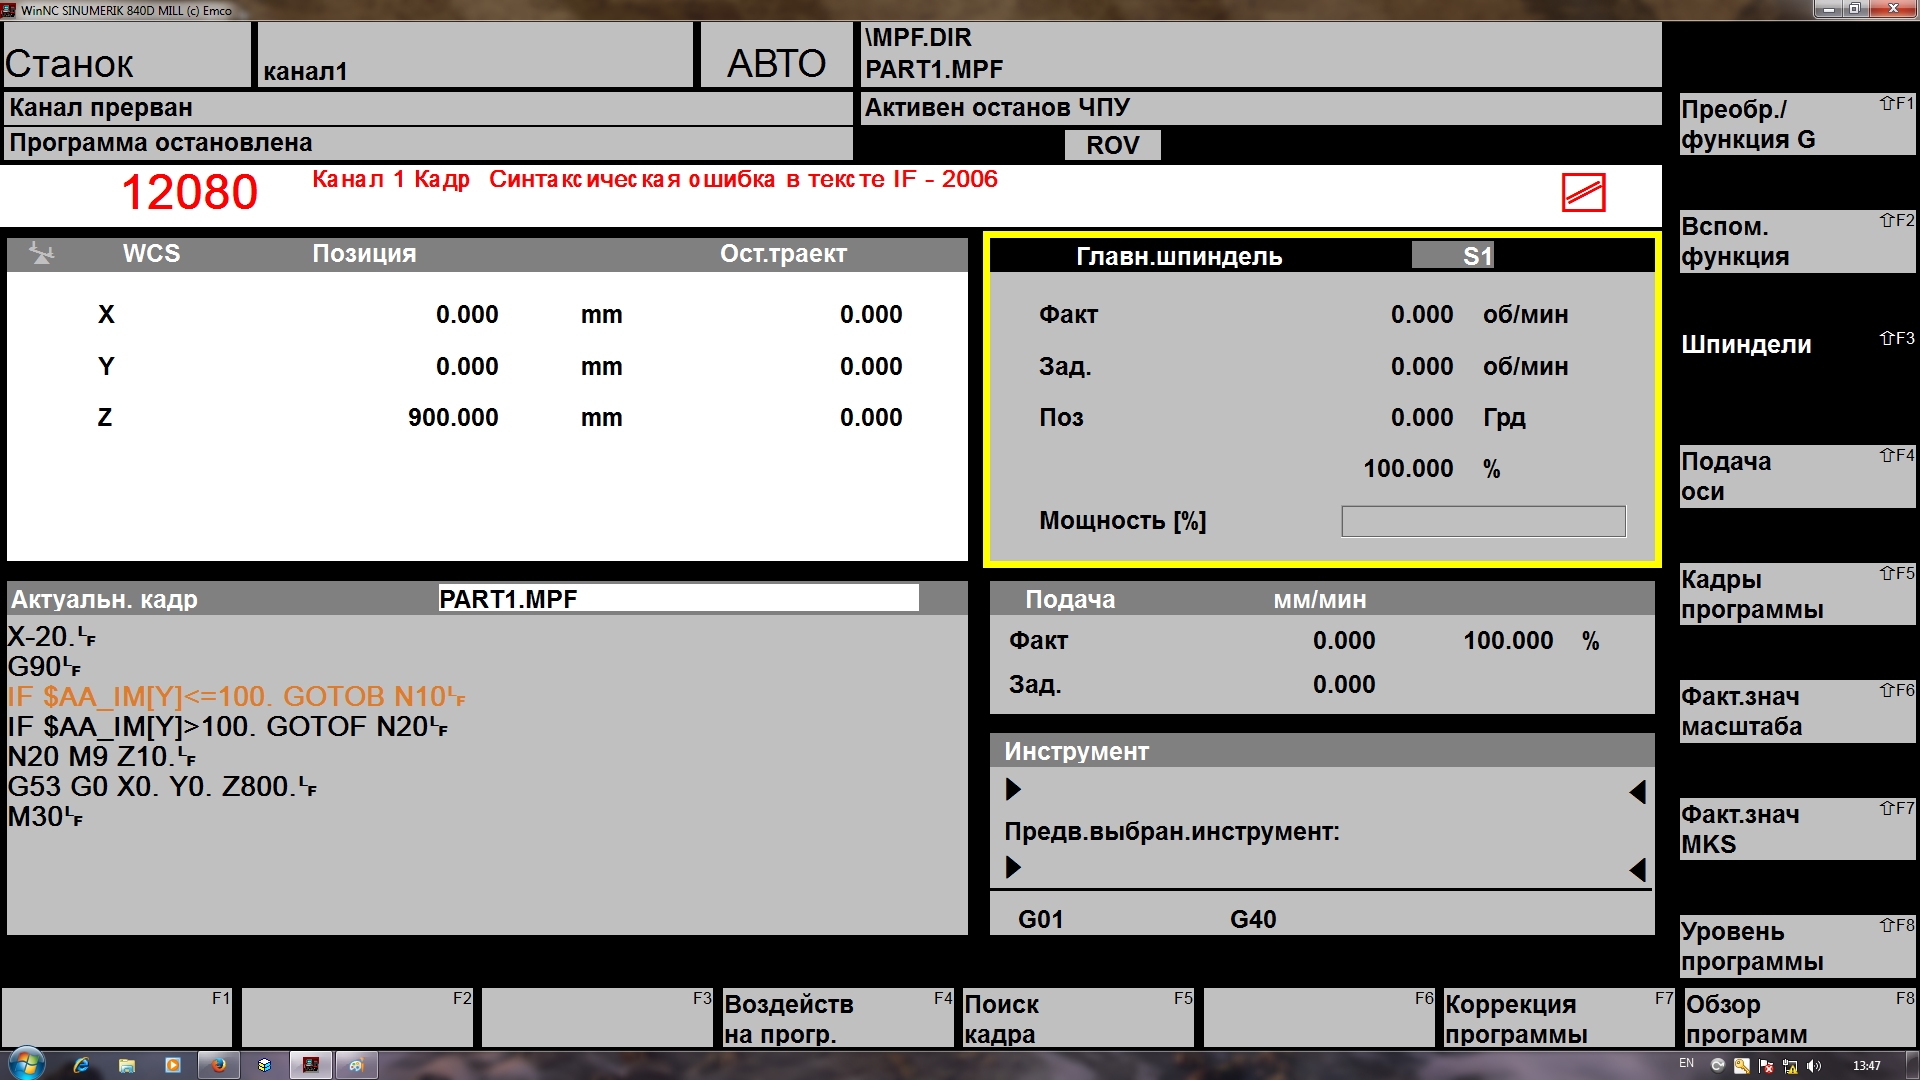Viewport: 1920px width, 1080px height.
Task: Click the grey circular arrow tray icon
Action: click(1718, 1066)
